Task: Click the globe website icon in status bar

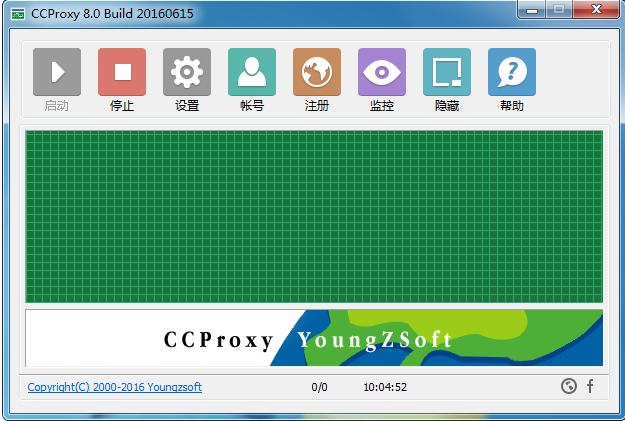Action: pyautogui.click(x=569, y=386)
